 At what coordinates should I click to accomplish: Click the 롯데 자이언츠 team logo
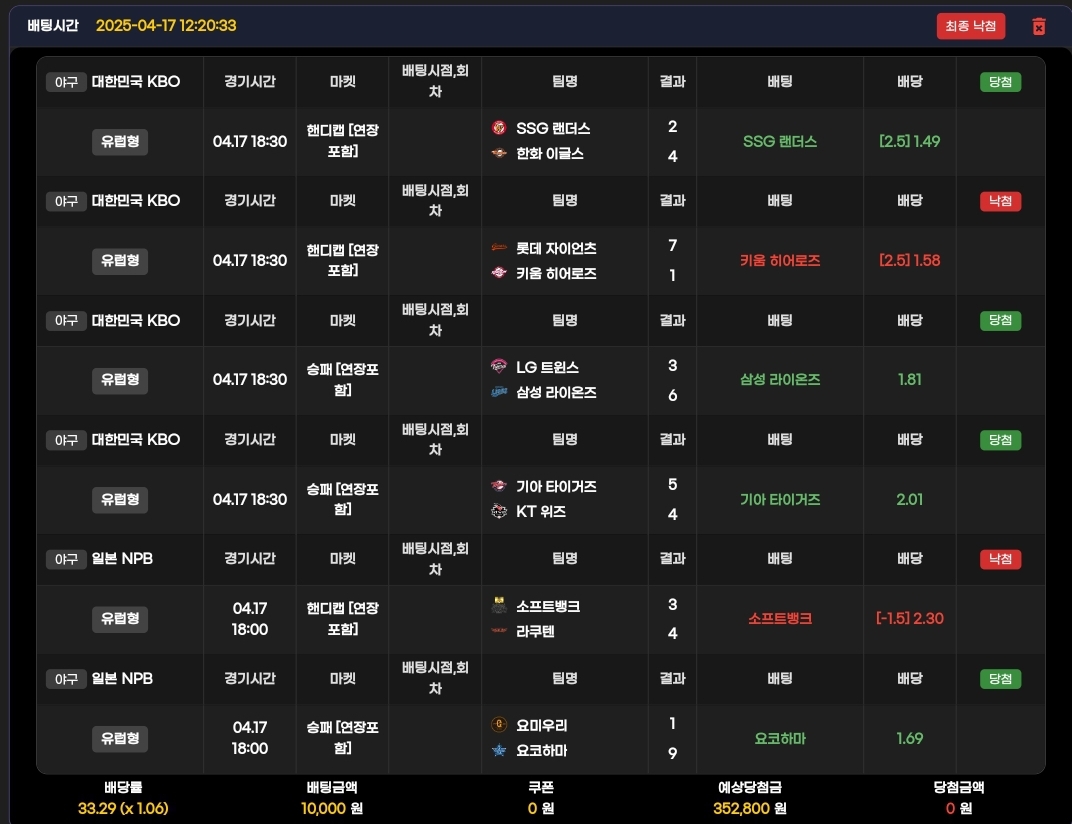tap(499, 248)
